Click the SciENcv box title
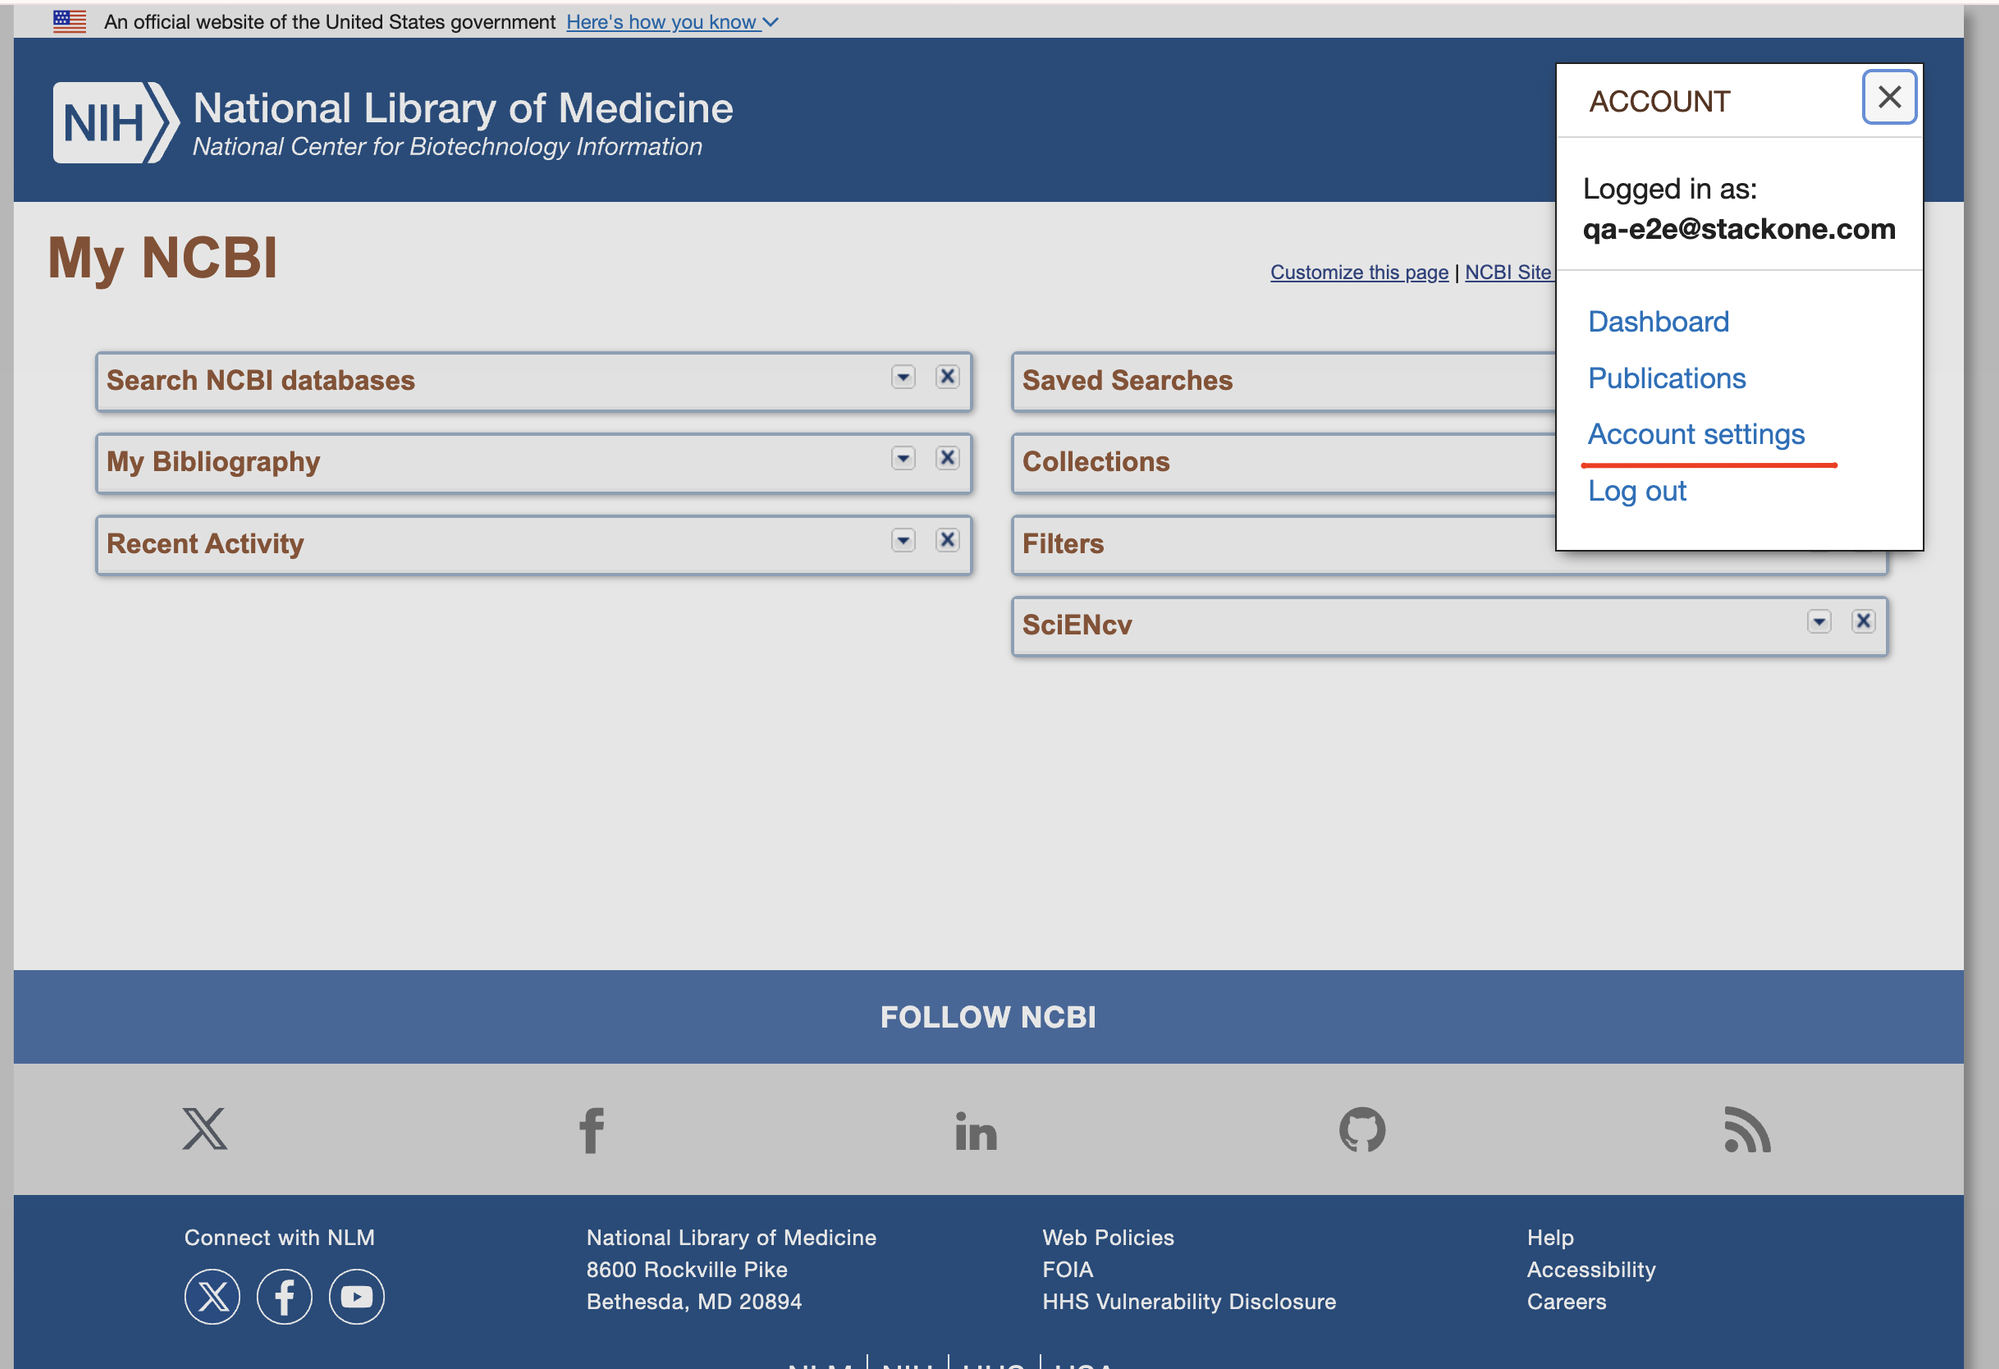 point(1077,625)
